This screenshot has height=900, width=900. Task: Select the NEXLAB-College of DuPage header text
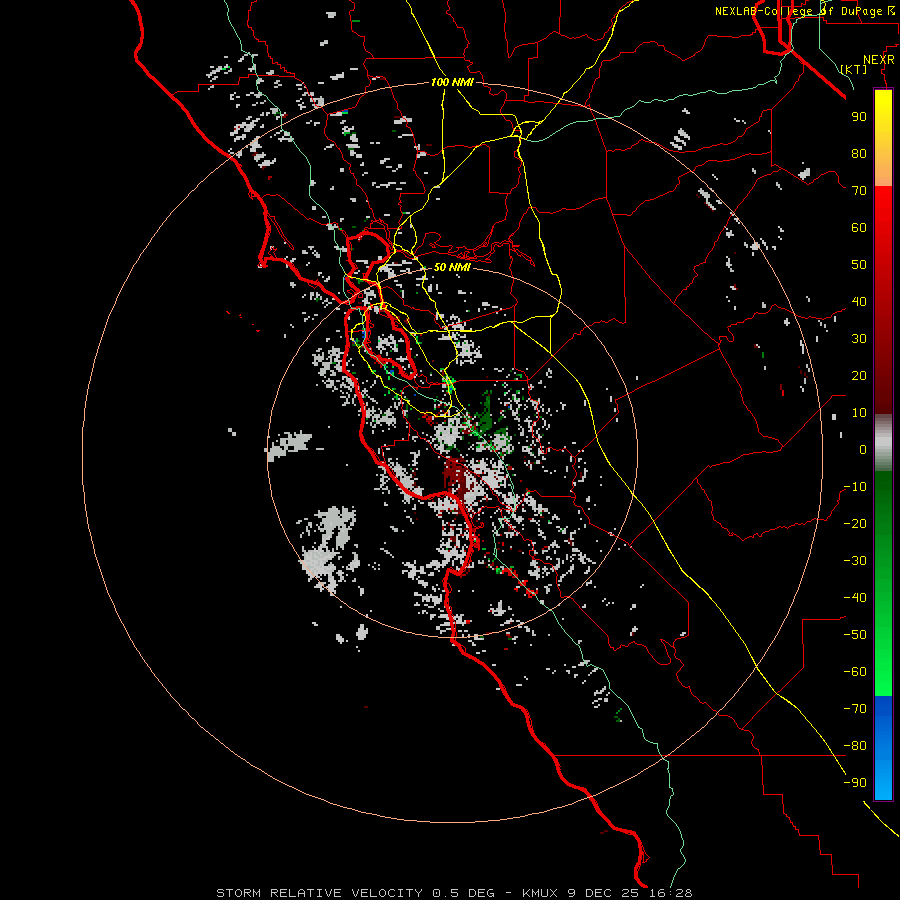[804, 11]
